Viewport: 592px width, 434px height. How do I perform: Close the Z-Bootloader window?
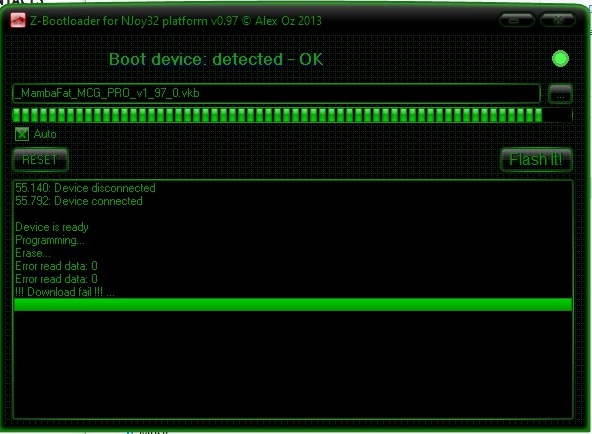tap(558, 20)
